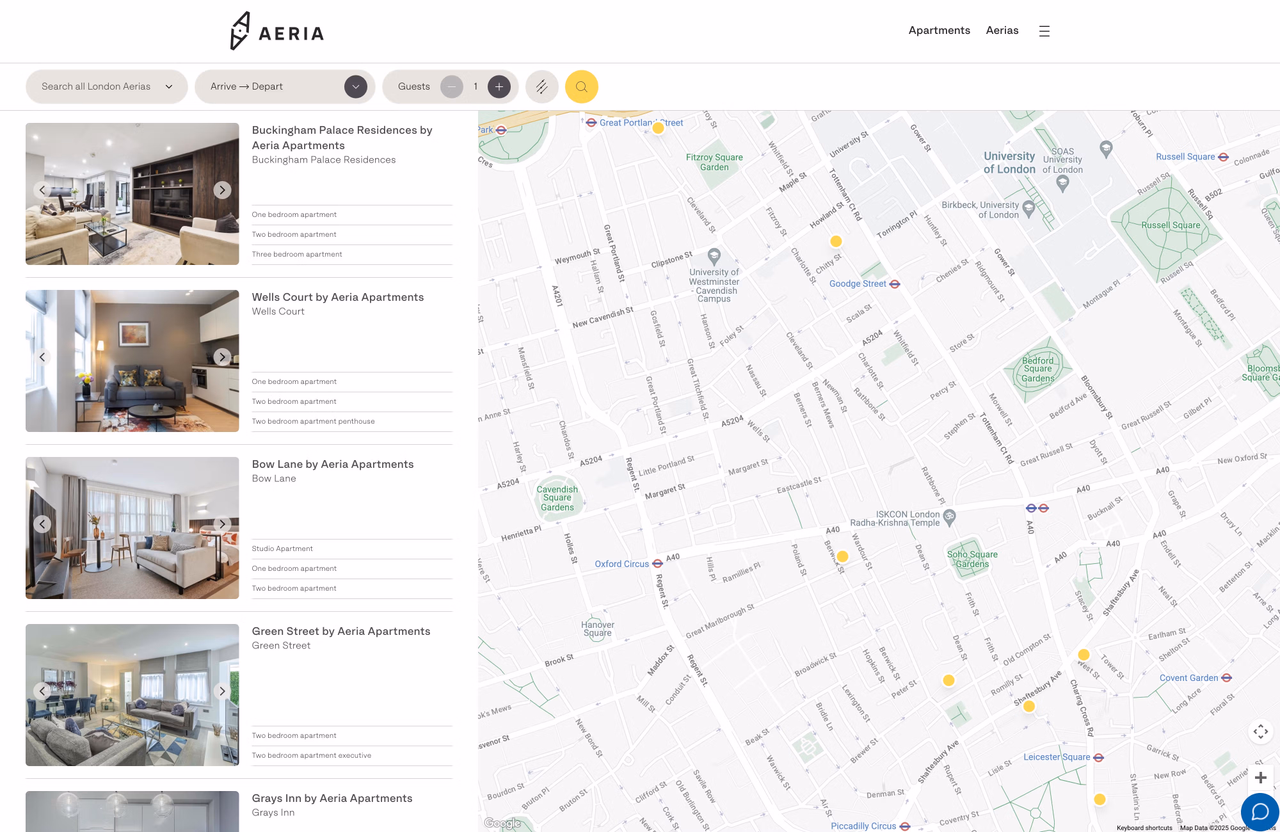
Task: Open Bow Lane by Aeria Apartments listing
Action: tap(332, 464)
